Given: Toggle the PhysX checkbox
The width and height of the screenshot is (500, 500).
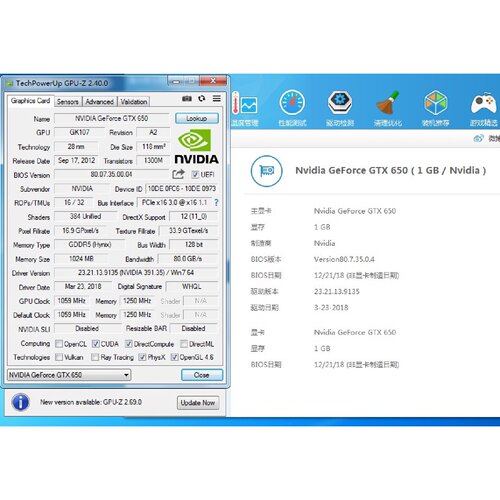Looking at the screenshot, I should click(142, 357).
